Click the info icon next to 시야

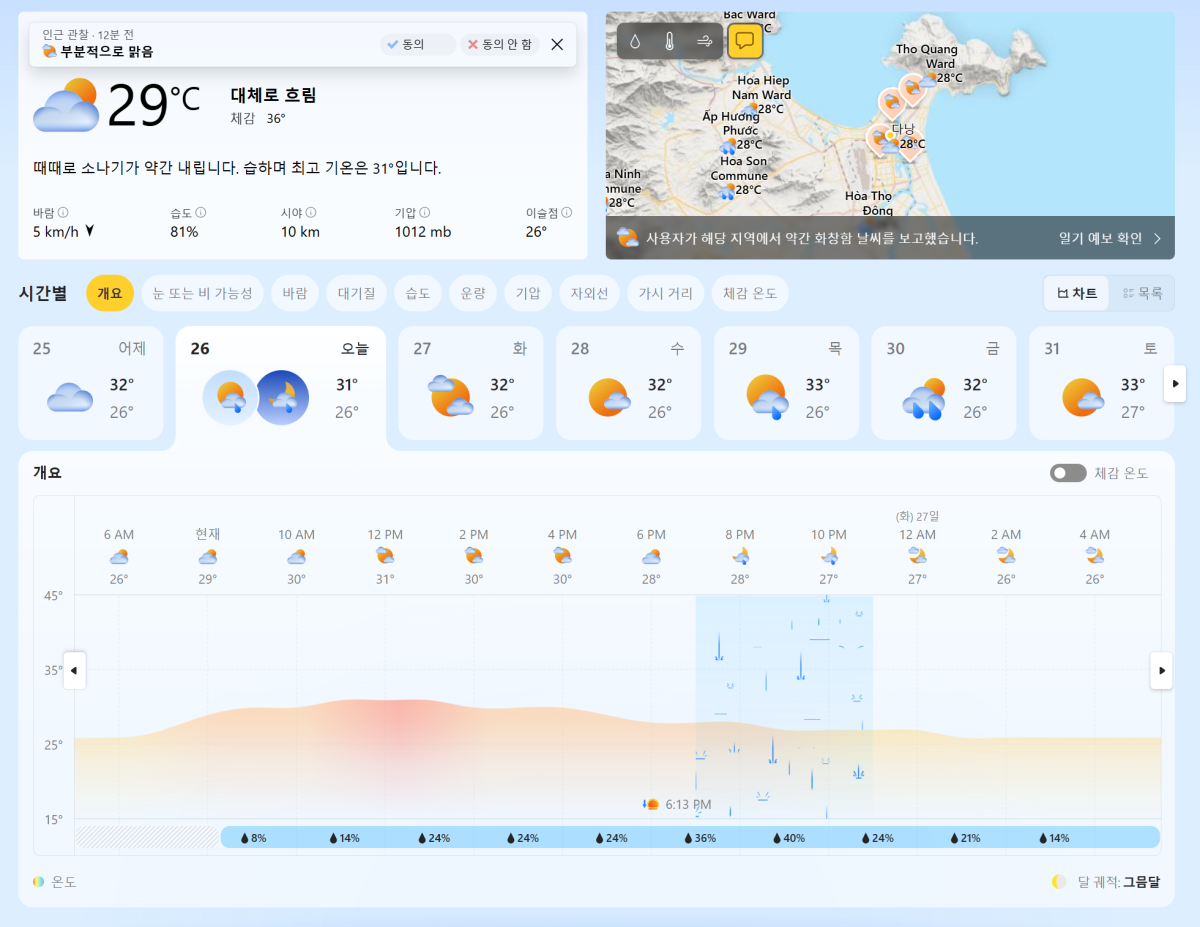point(311,212)
